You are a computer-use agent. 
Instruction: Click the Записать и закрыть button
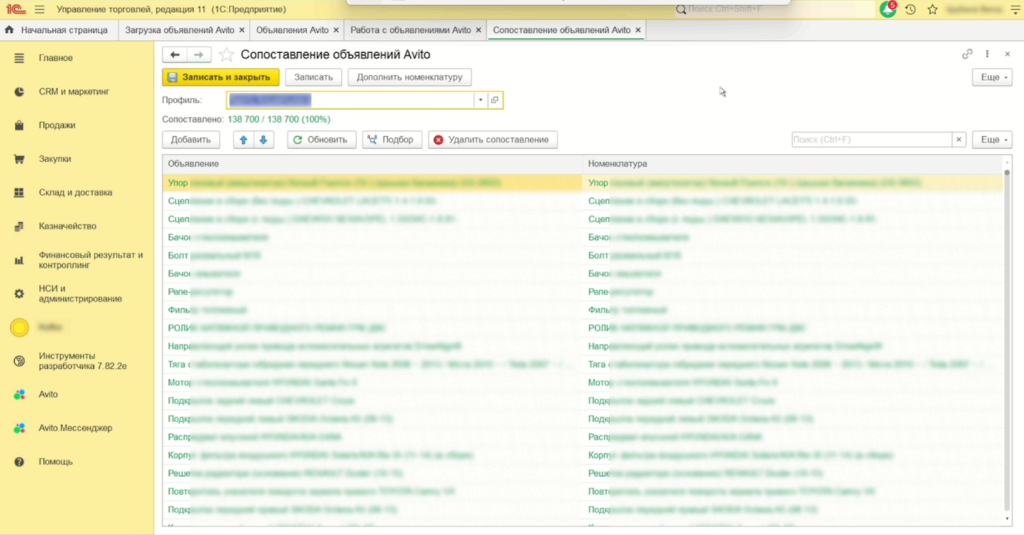pyautogui.click(x=221, y=77)
